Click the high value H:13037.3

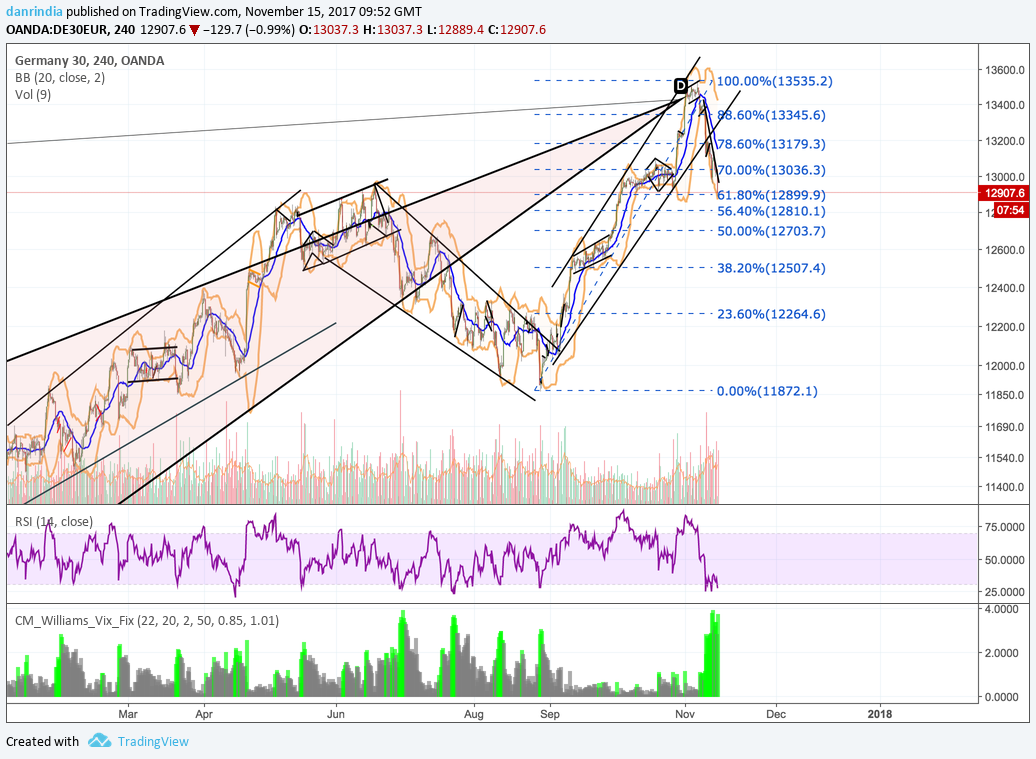point(392,30)
